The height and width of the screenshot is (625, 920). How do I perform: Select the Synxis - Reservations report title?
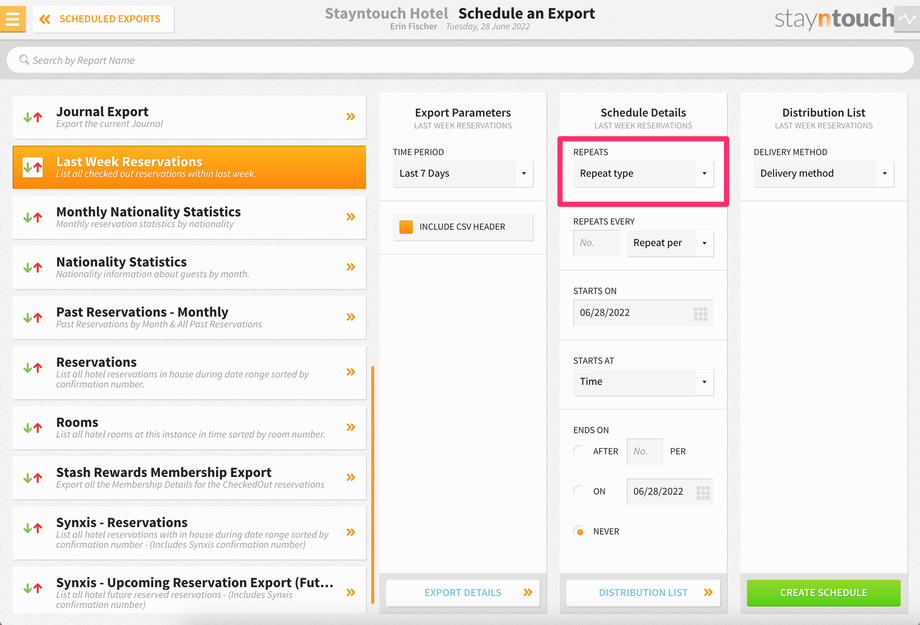point(121,522)
